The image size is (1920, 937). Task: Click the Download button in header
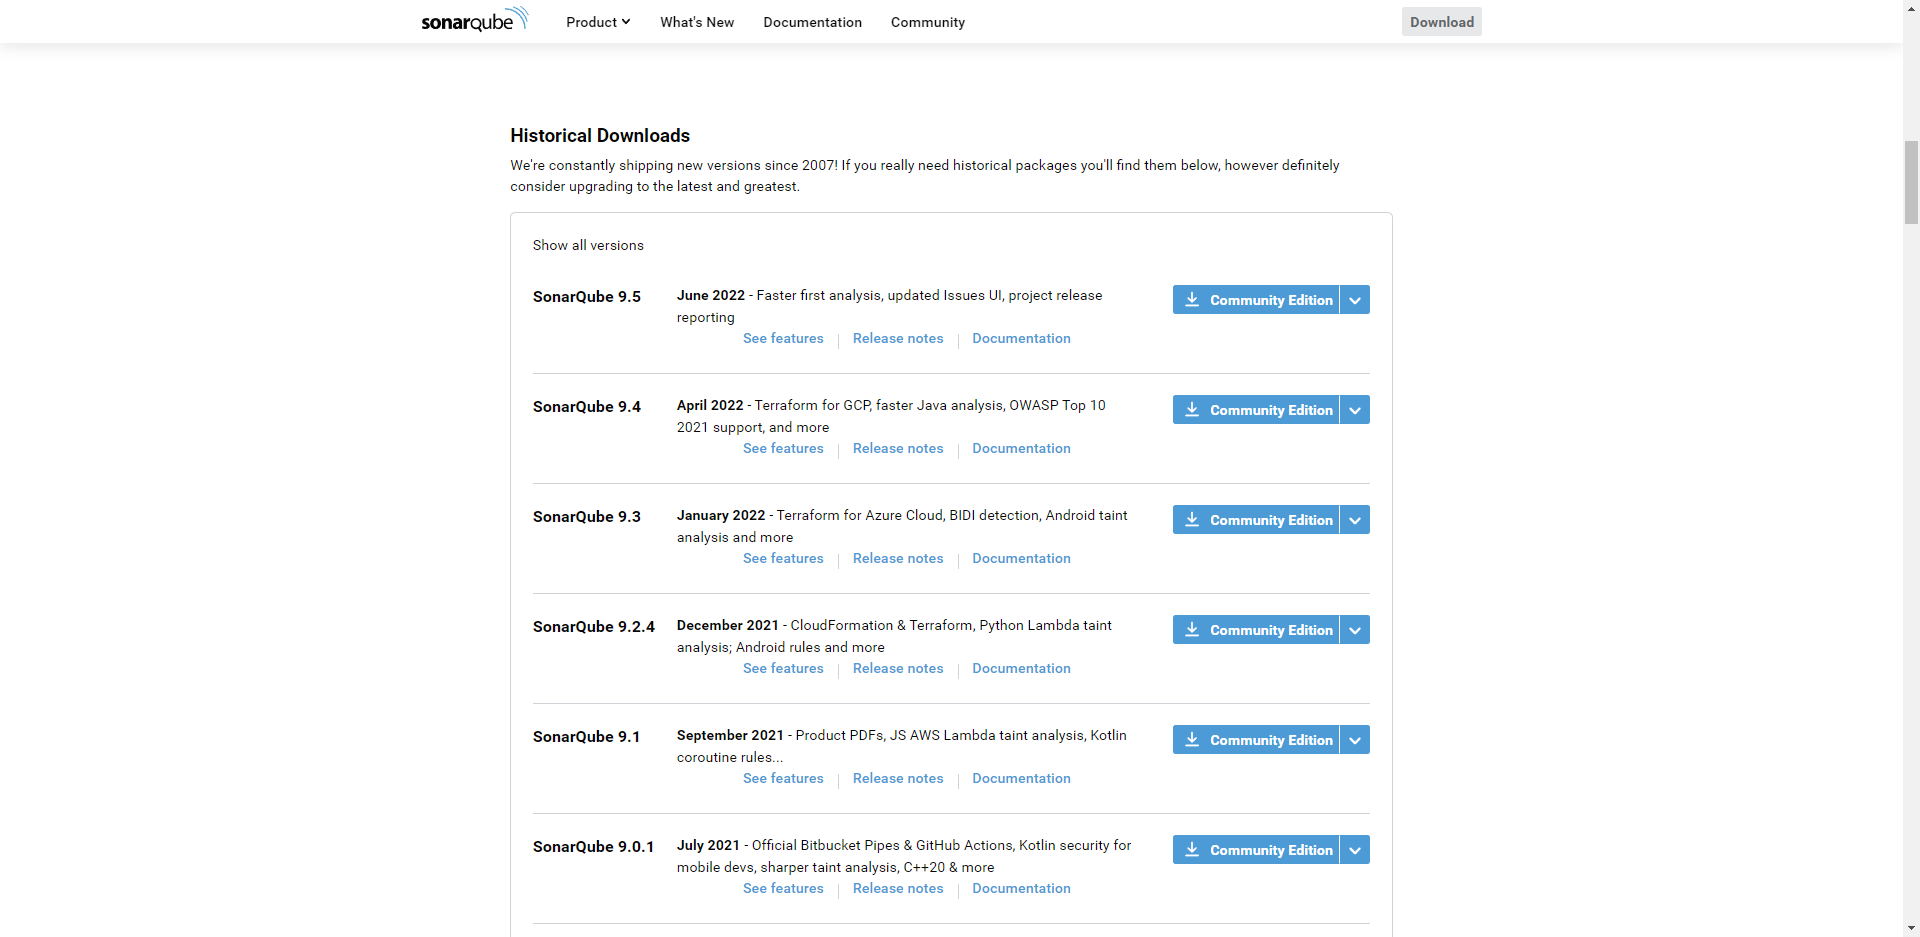click(1441, 22)
